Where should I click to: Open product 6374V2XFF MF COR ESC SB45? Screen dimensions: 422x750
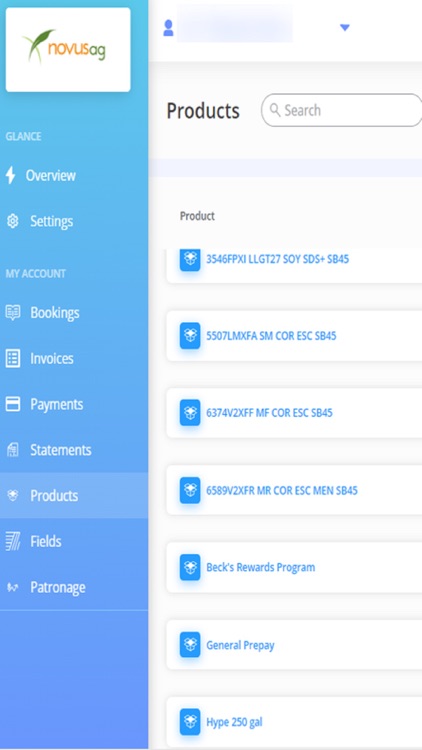269,413
